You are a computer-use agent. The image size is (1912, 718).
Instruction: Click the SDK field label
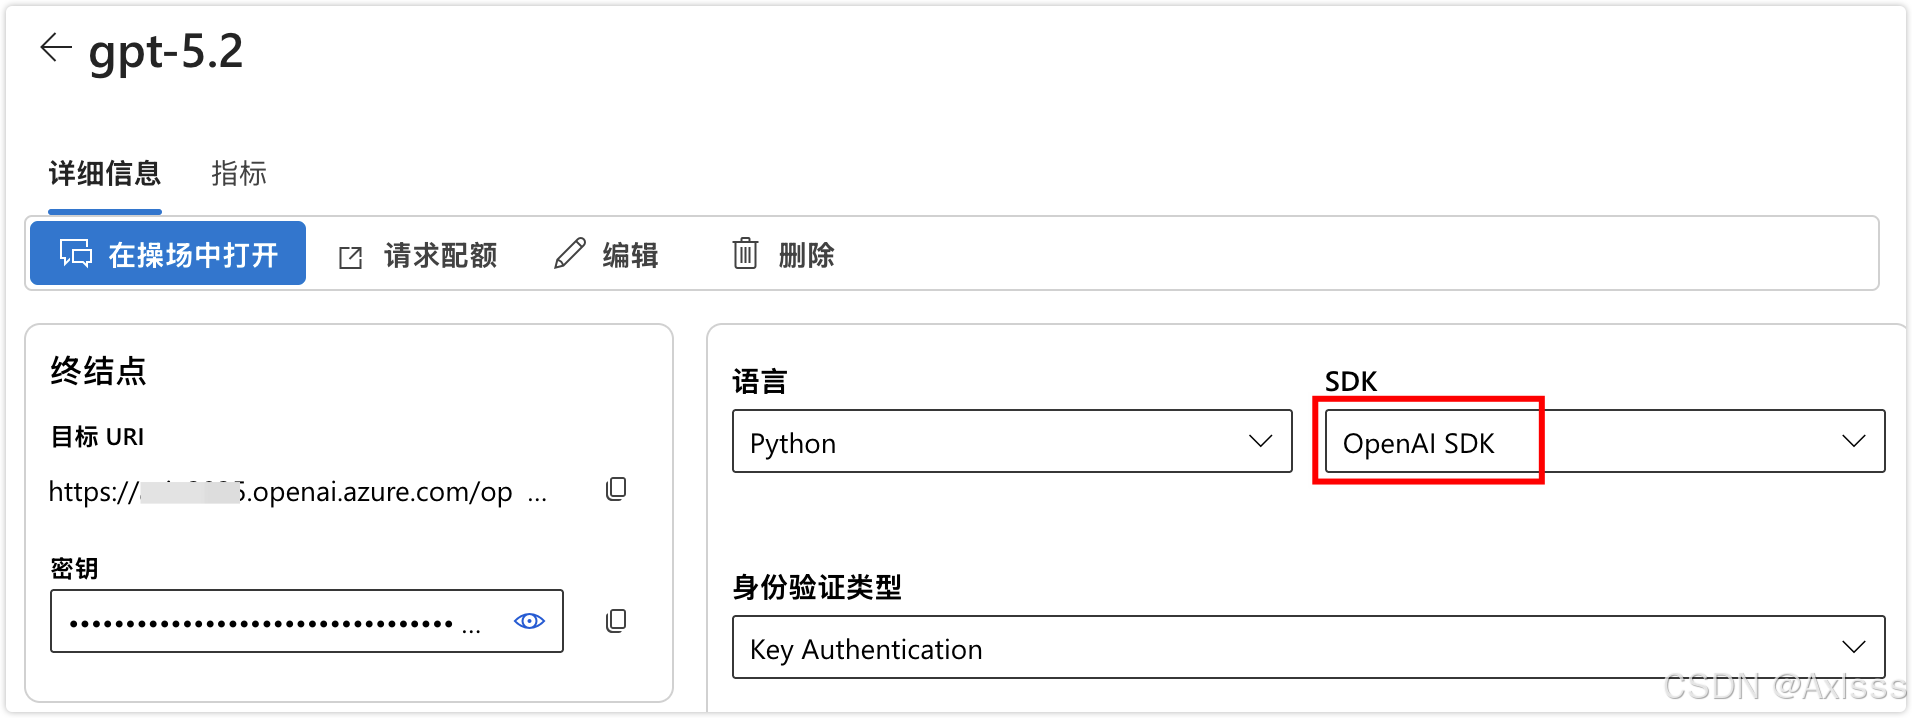click(1351, 381)
